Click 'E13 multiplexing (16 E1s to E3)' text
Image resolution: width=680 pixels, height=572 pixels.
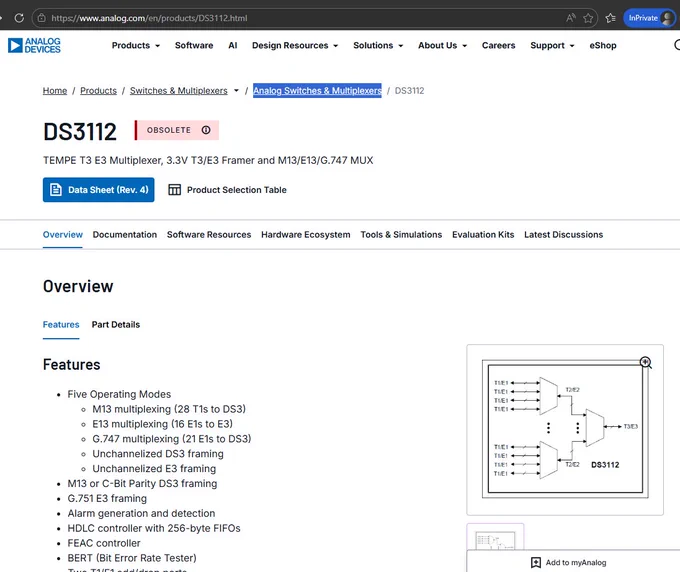pos(163,424)
